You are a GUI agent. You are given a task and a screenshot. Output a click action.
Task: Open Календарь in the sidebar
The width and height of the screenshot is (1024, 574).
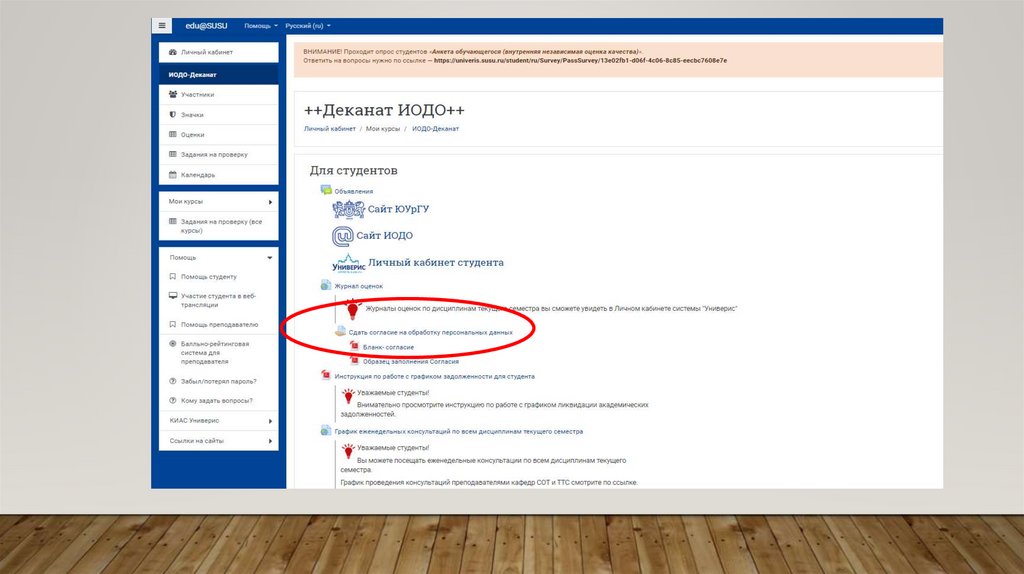198,175
